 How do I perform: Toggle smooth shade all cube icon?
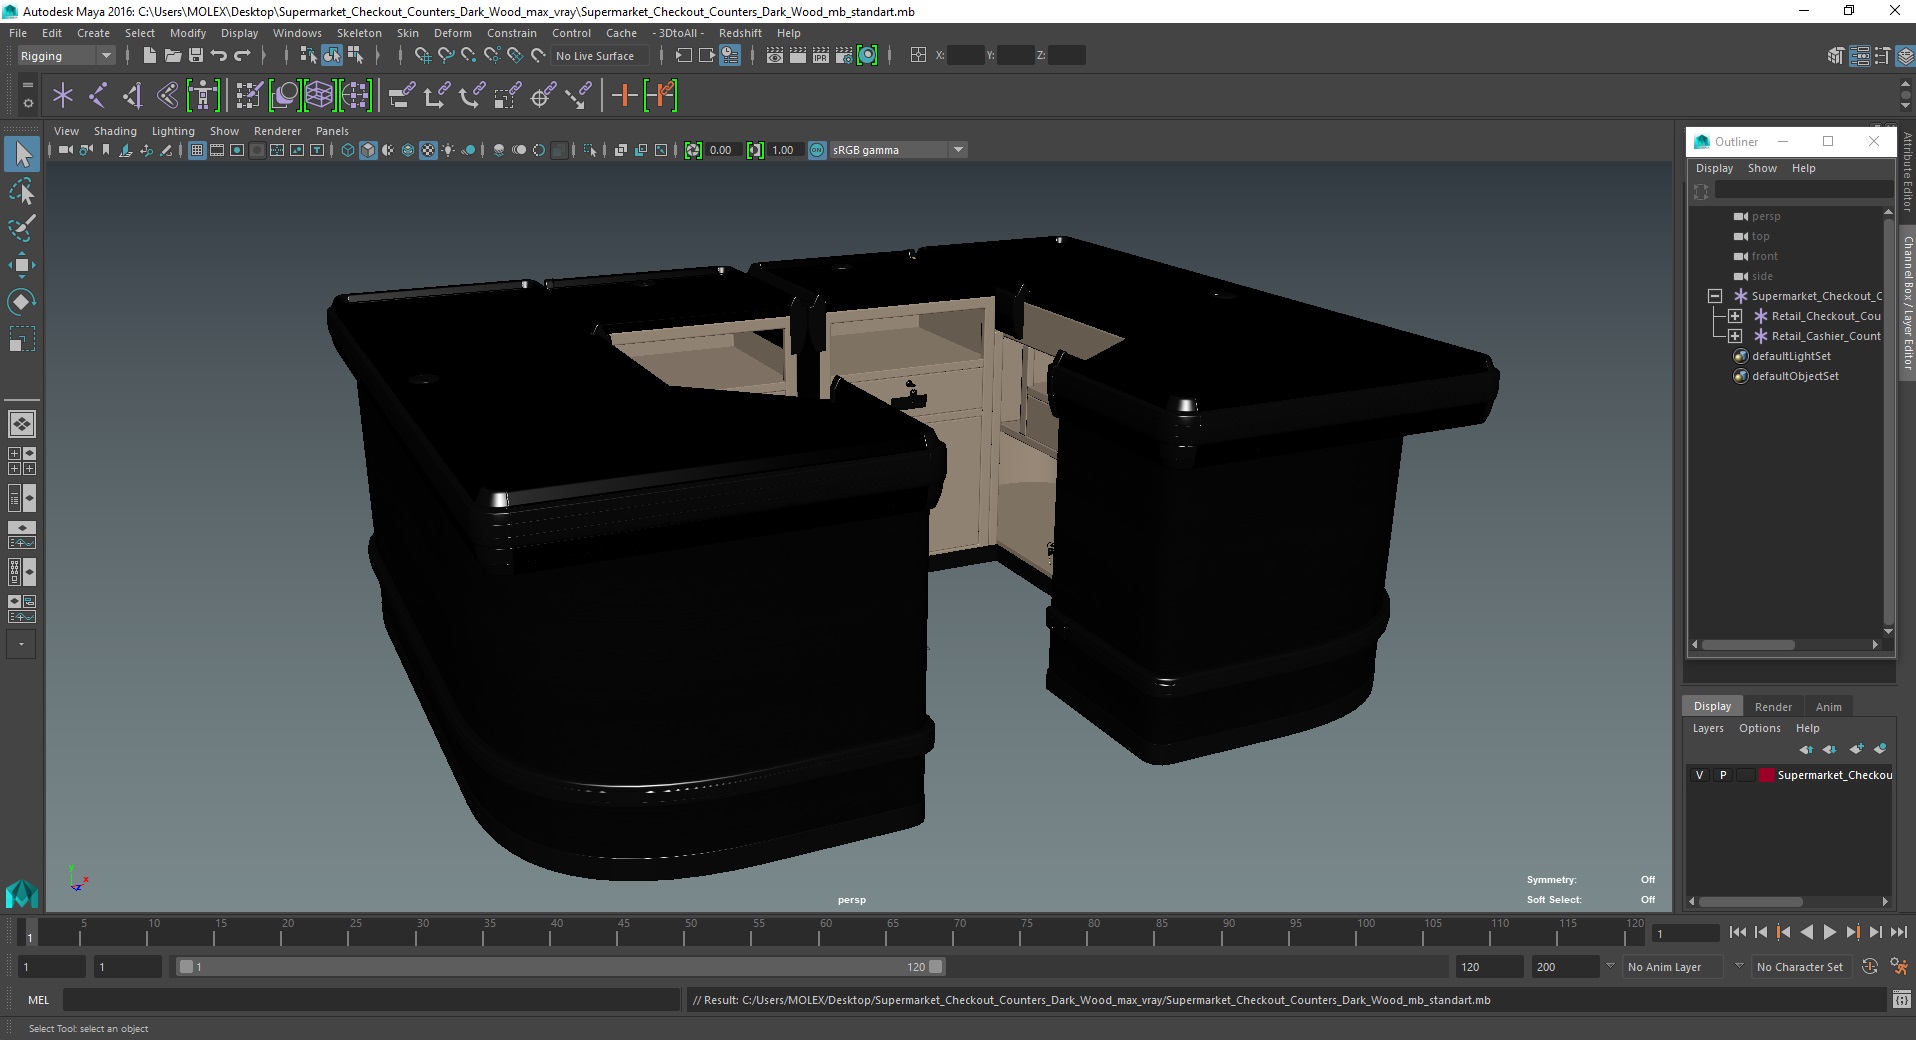pyautogui.click(x=368, y=150)
